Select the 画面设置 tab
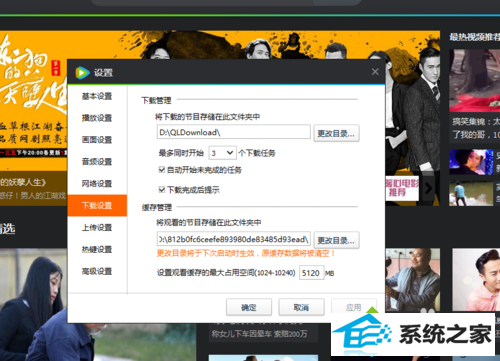Screen dimensions: 500x361 click(97, 140)
